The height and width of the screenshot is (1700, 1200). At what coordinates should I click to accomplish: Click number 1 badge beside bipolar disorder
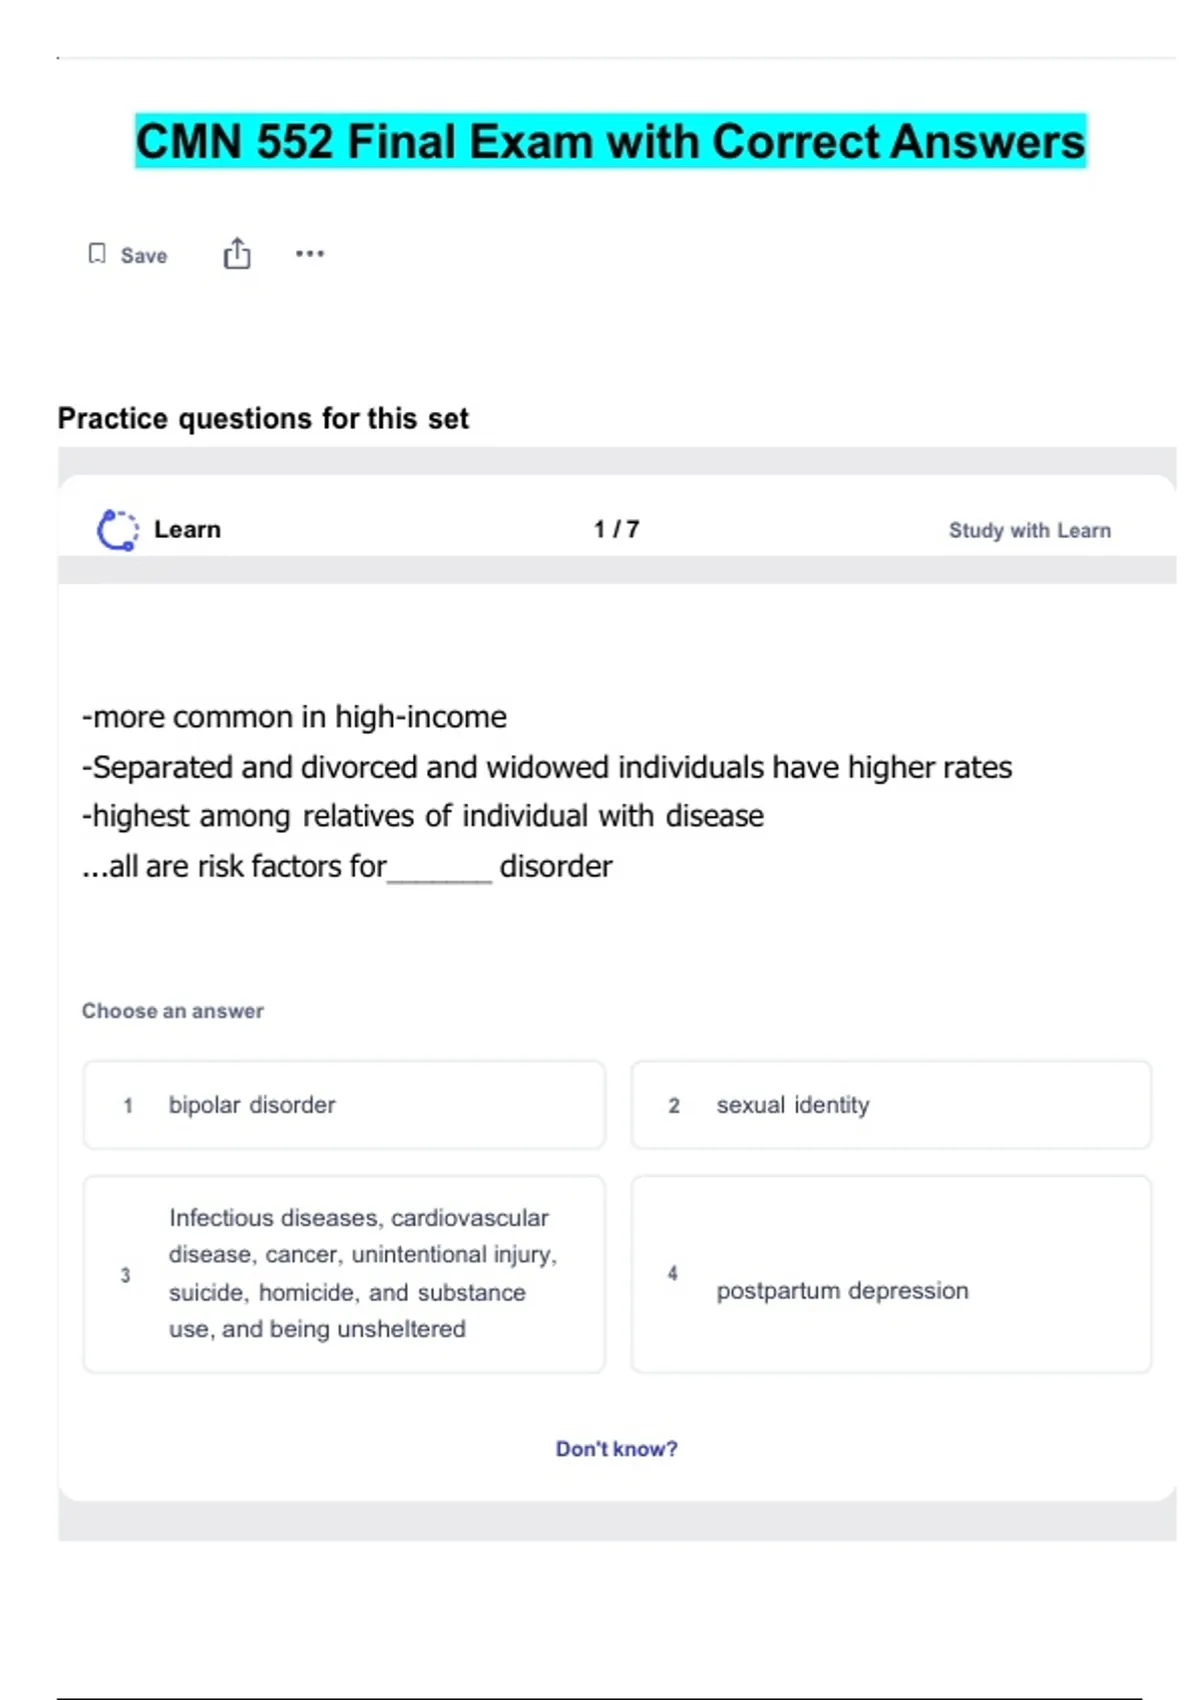(128, 1106)
